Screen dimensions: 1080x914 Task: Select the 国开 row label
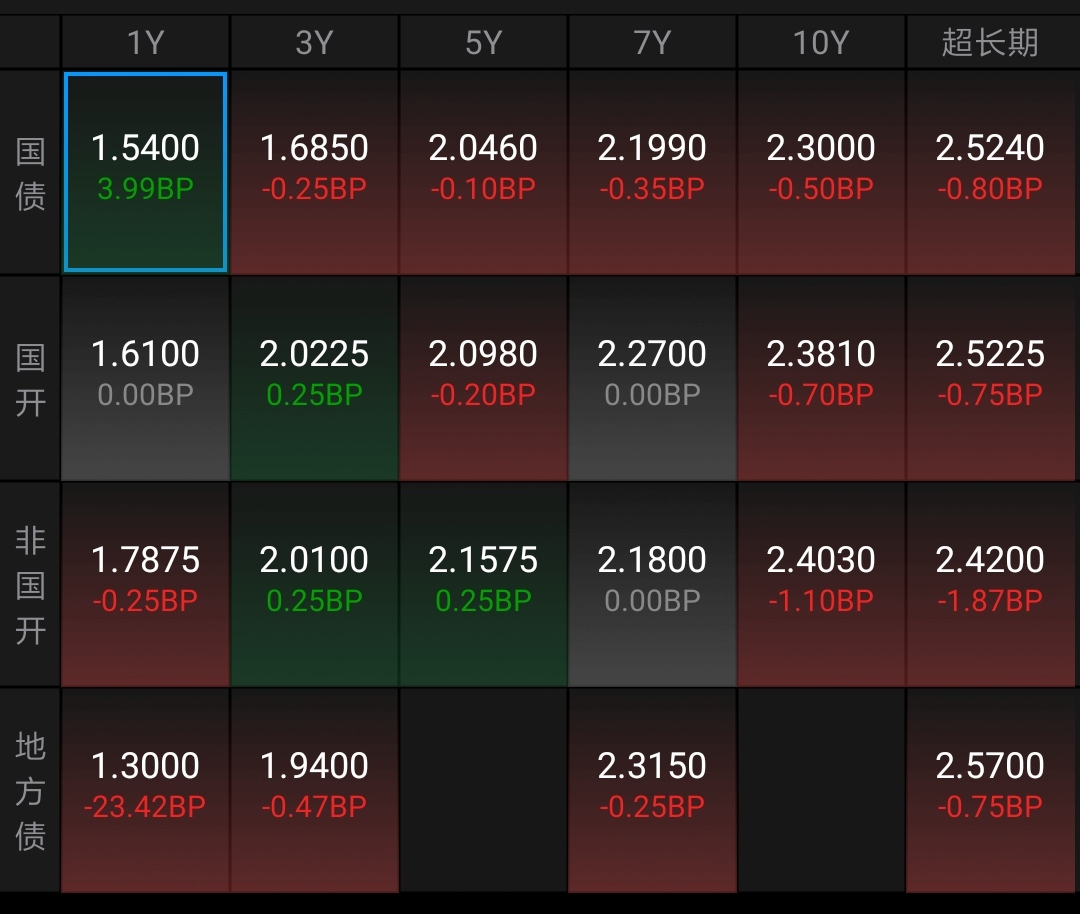coord(30,378)
